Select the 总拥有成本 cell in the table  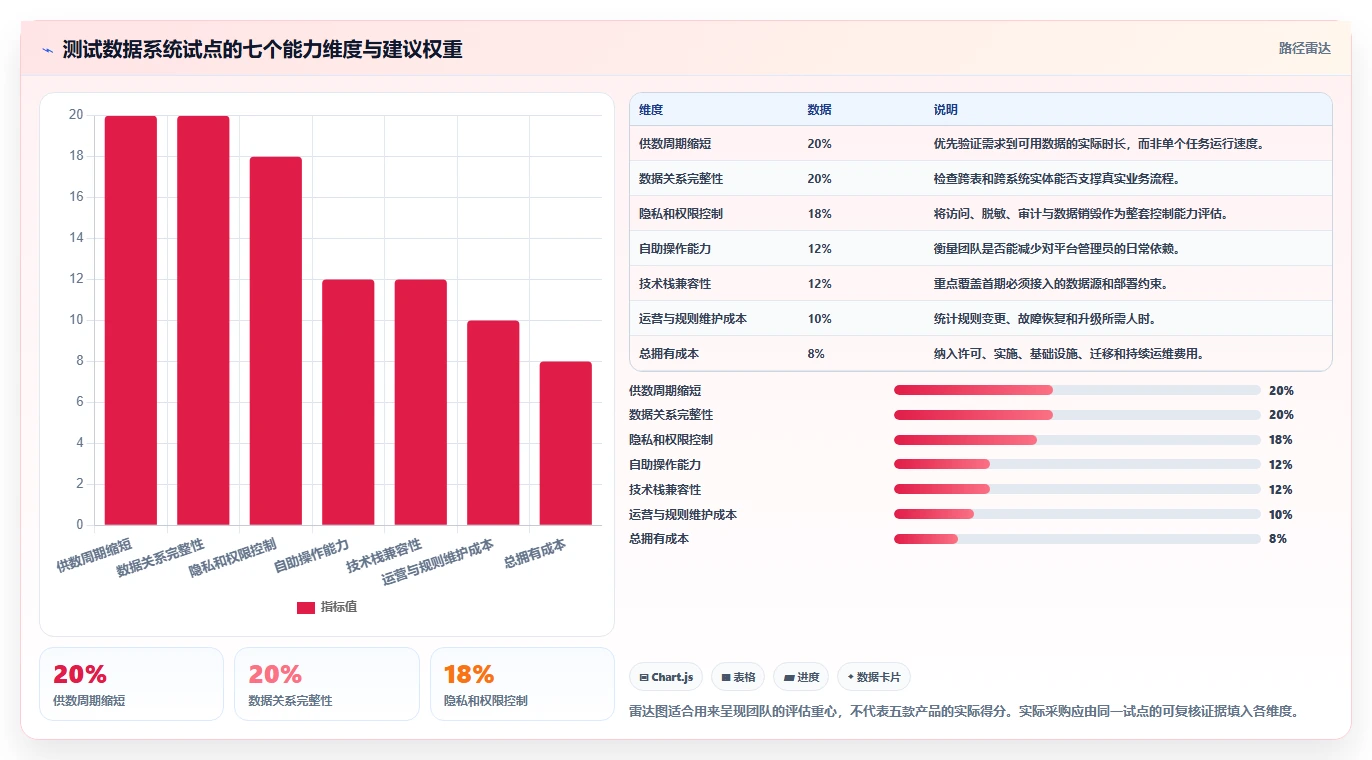click(669, 354)
